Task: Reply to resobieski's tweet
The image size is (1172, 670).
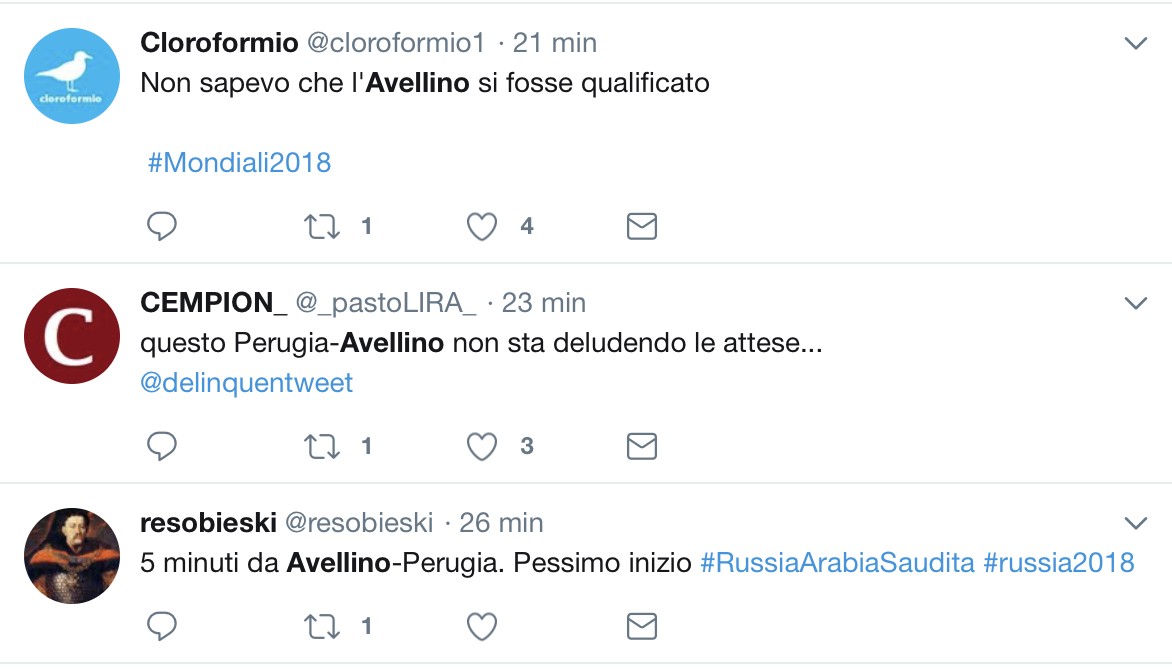Action: pos(161,626)
